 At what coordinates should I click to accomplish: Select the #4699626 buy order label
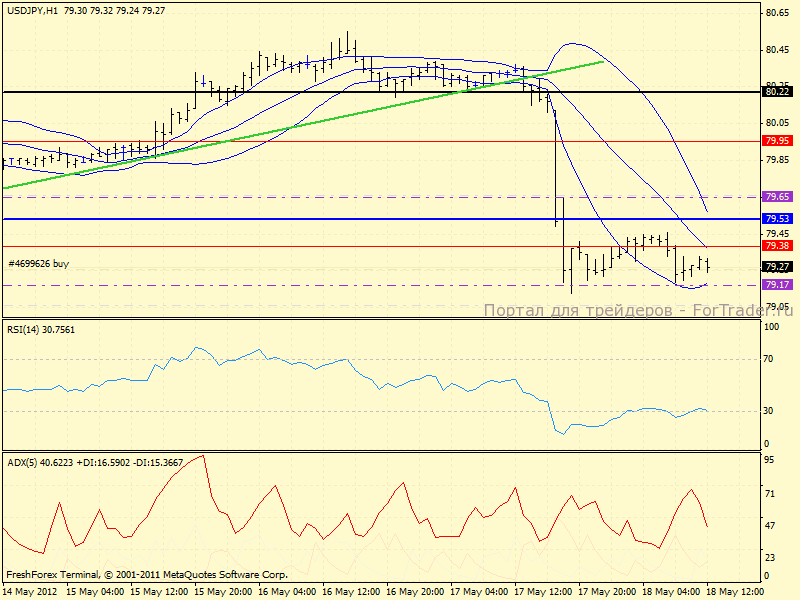click(x=39, y=264)
